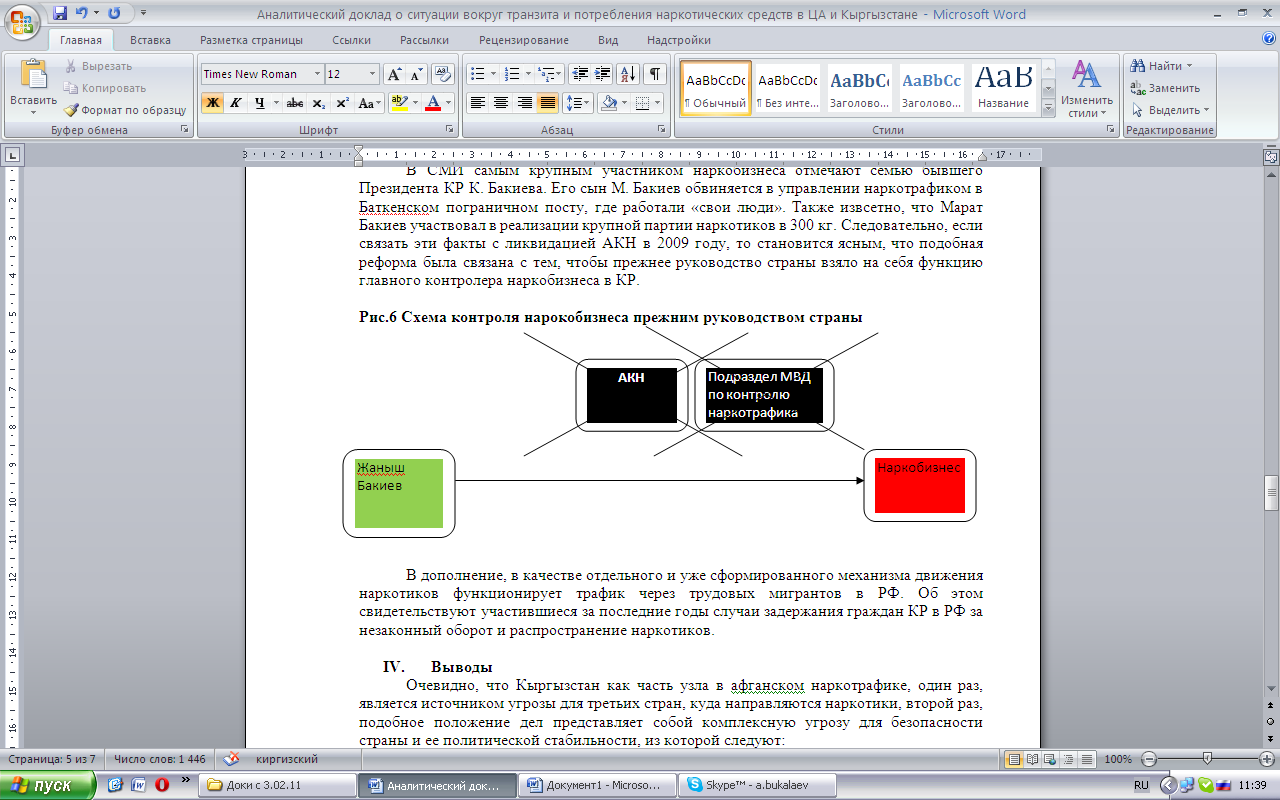Switch to Рассылки tab

[424, 40]
